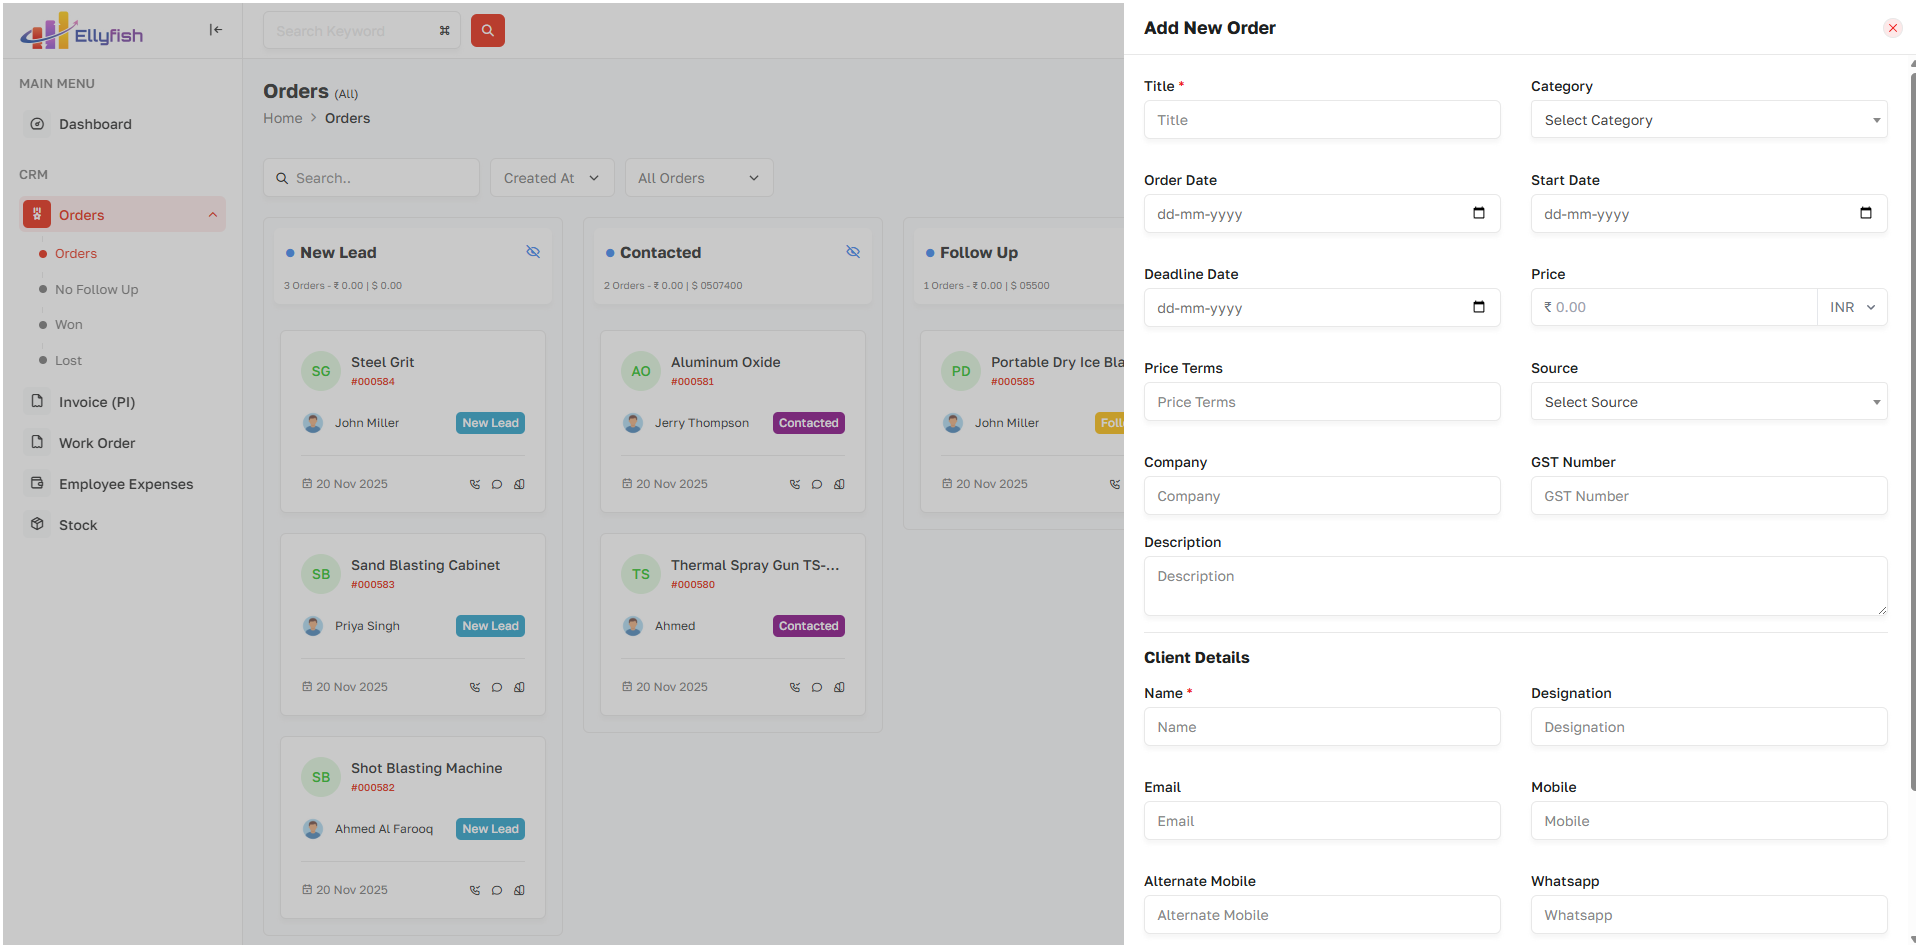Image resolution: width=1920 pixels, height=948 pixels.
Task: Click the Title input field
Action: coord(1321,120)
